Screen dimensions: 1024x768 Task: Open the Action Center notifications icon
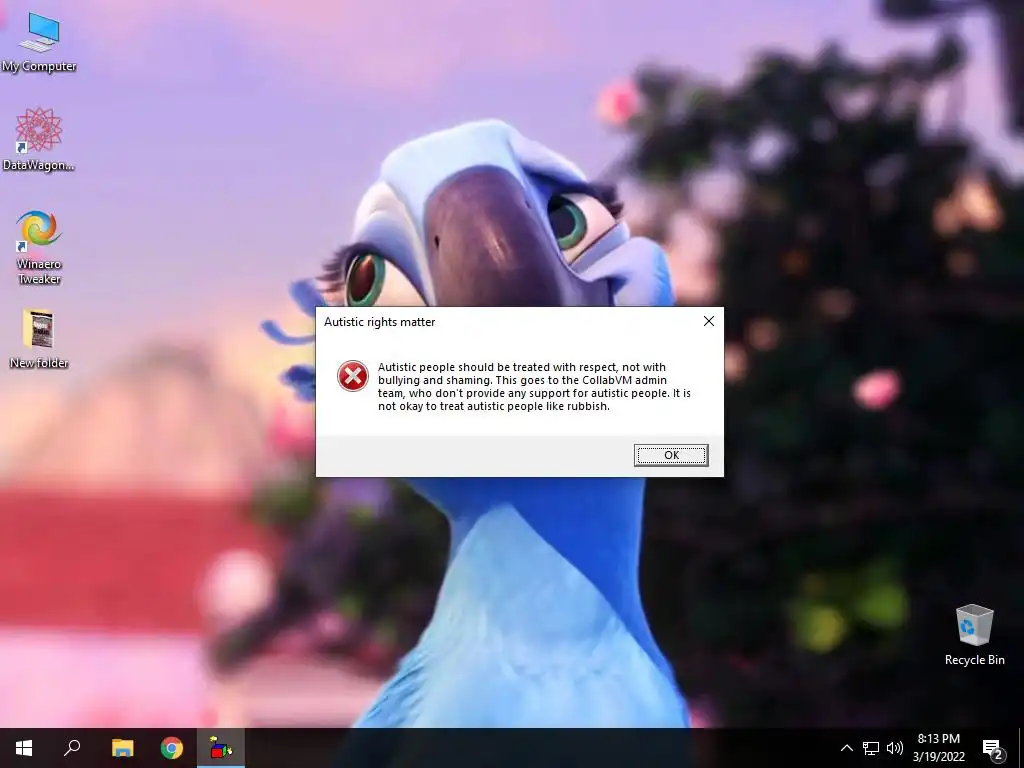point(993,748)
